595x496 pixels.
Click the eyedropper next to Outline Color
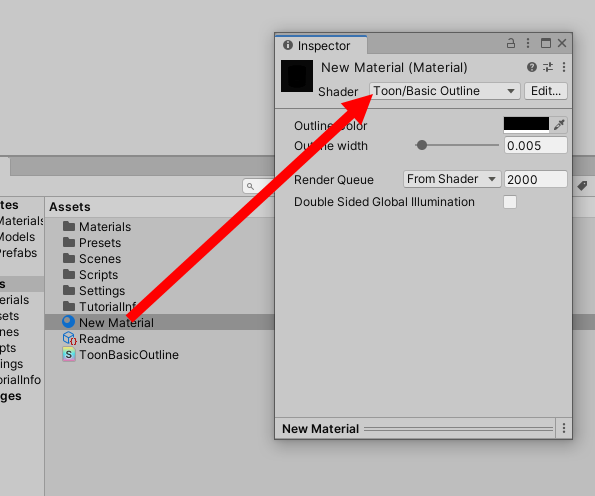click(559, 124)
